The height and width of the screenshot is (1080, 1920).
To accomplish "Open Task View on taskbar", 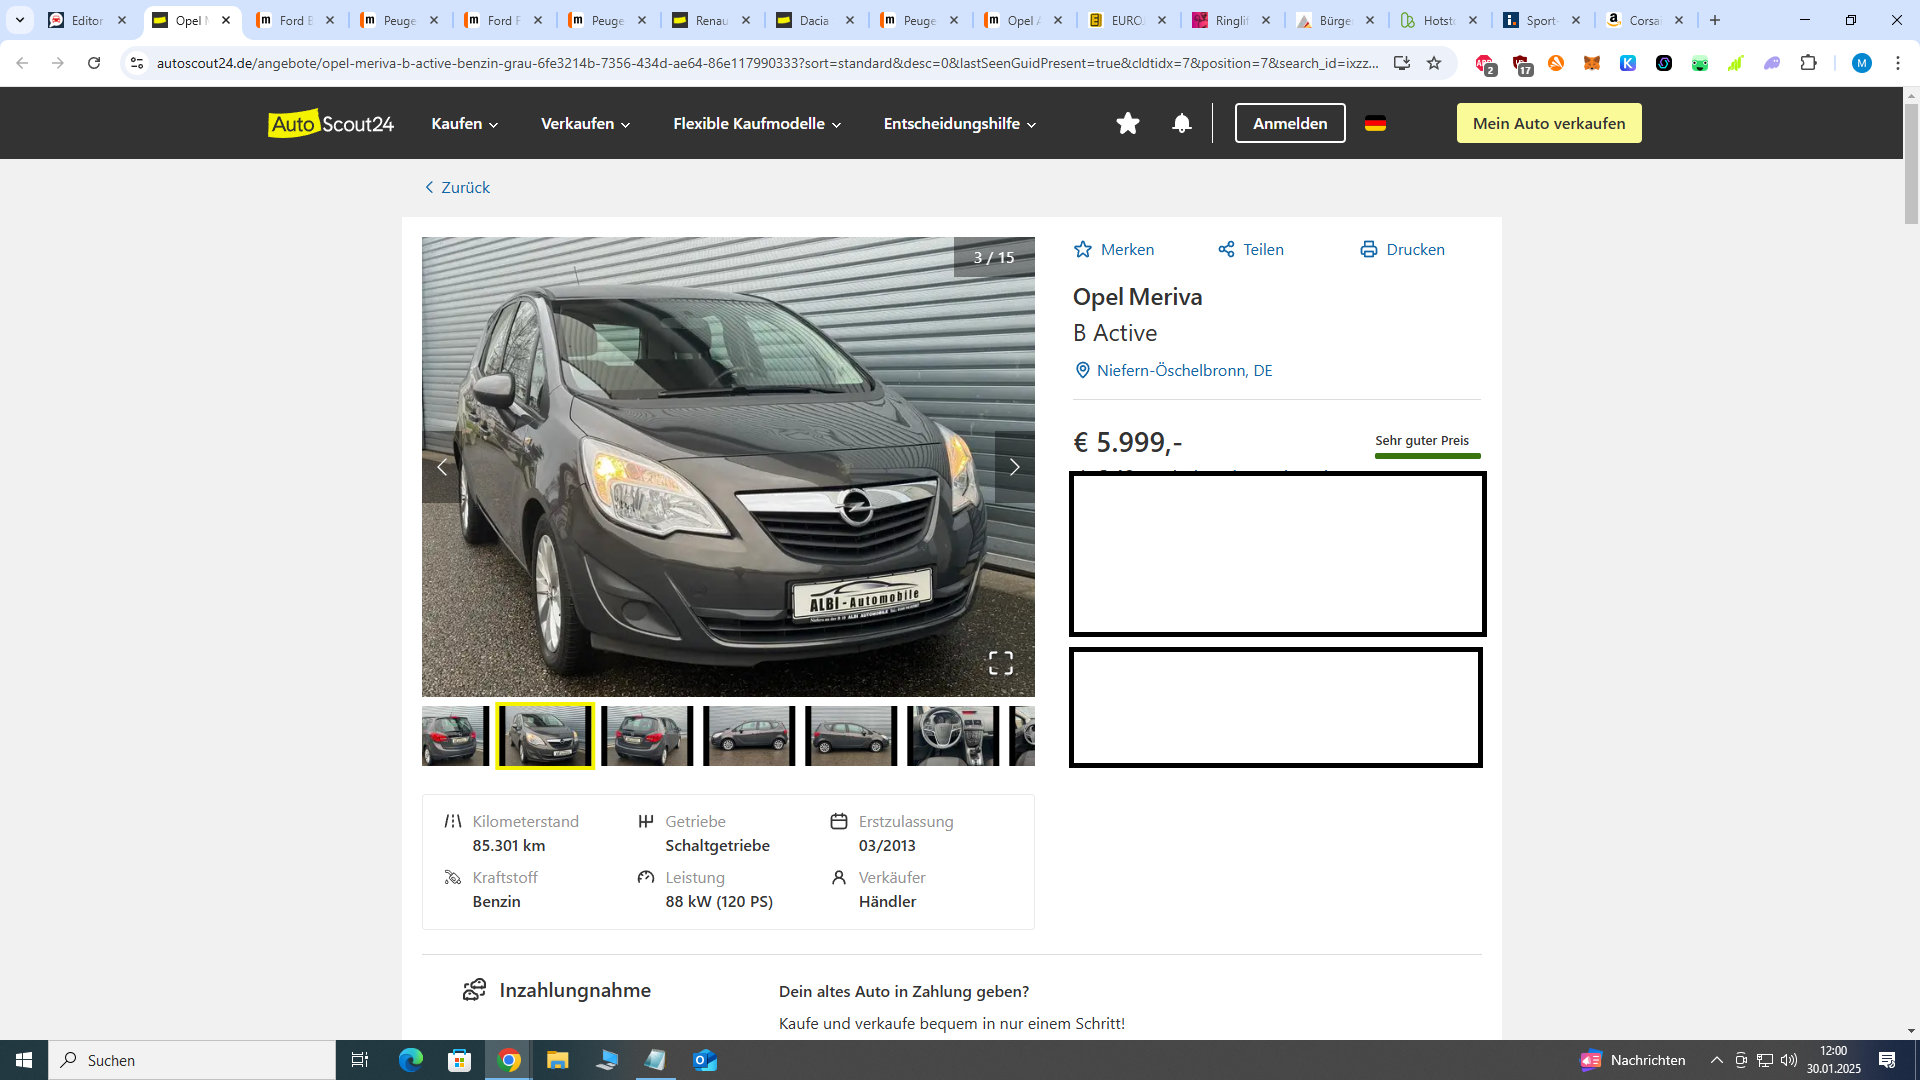I will tap(360, 1060).
